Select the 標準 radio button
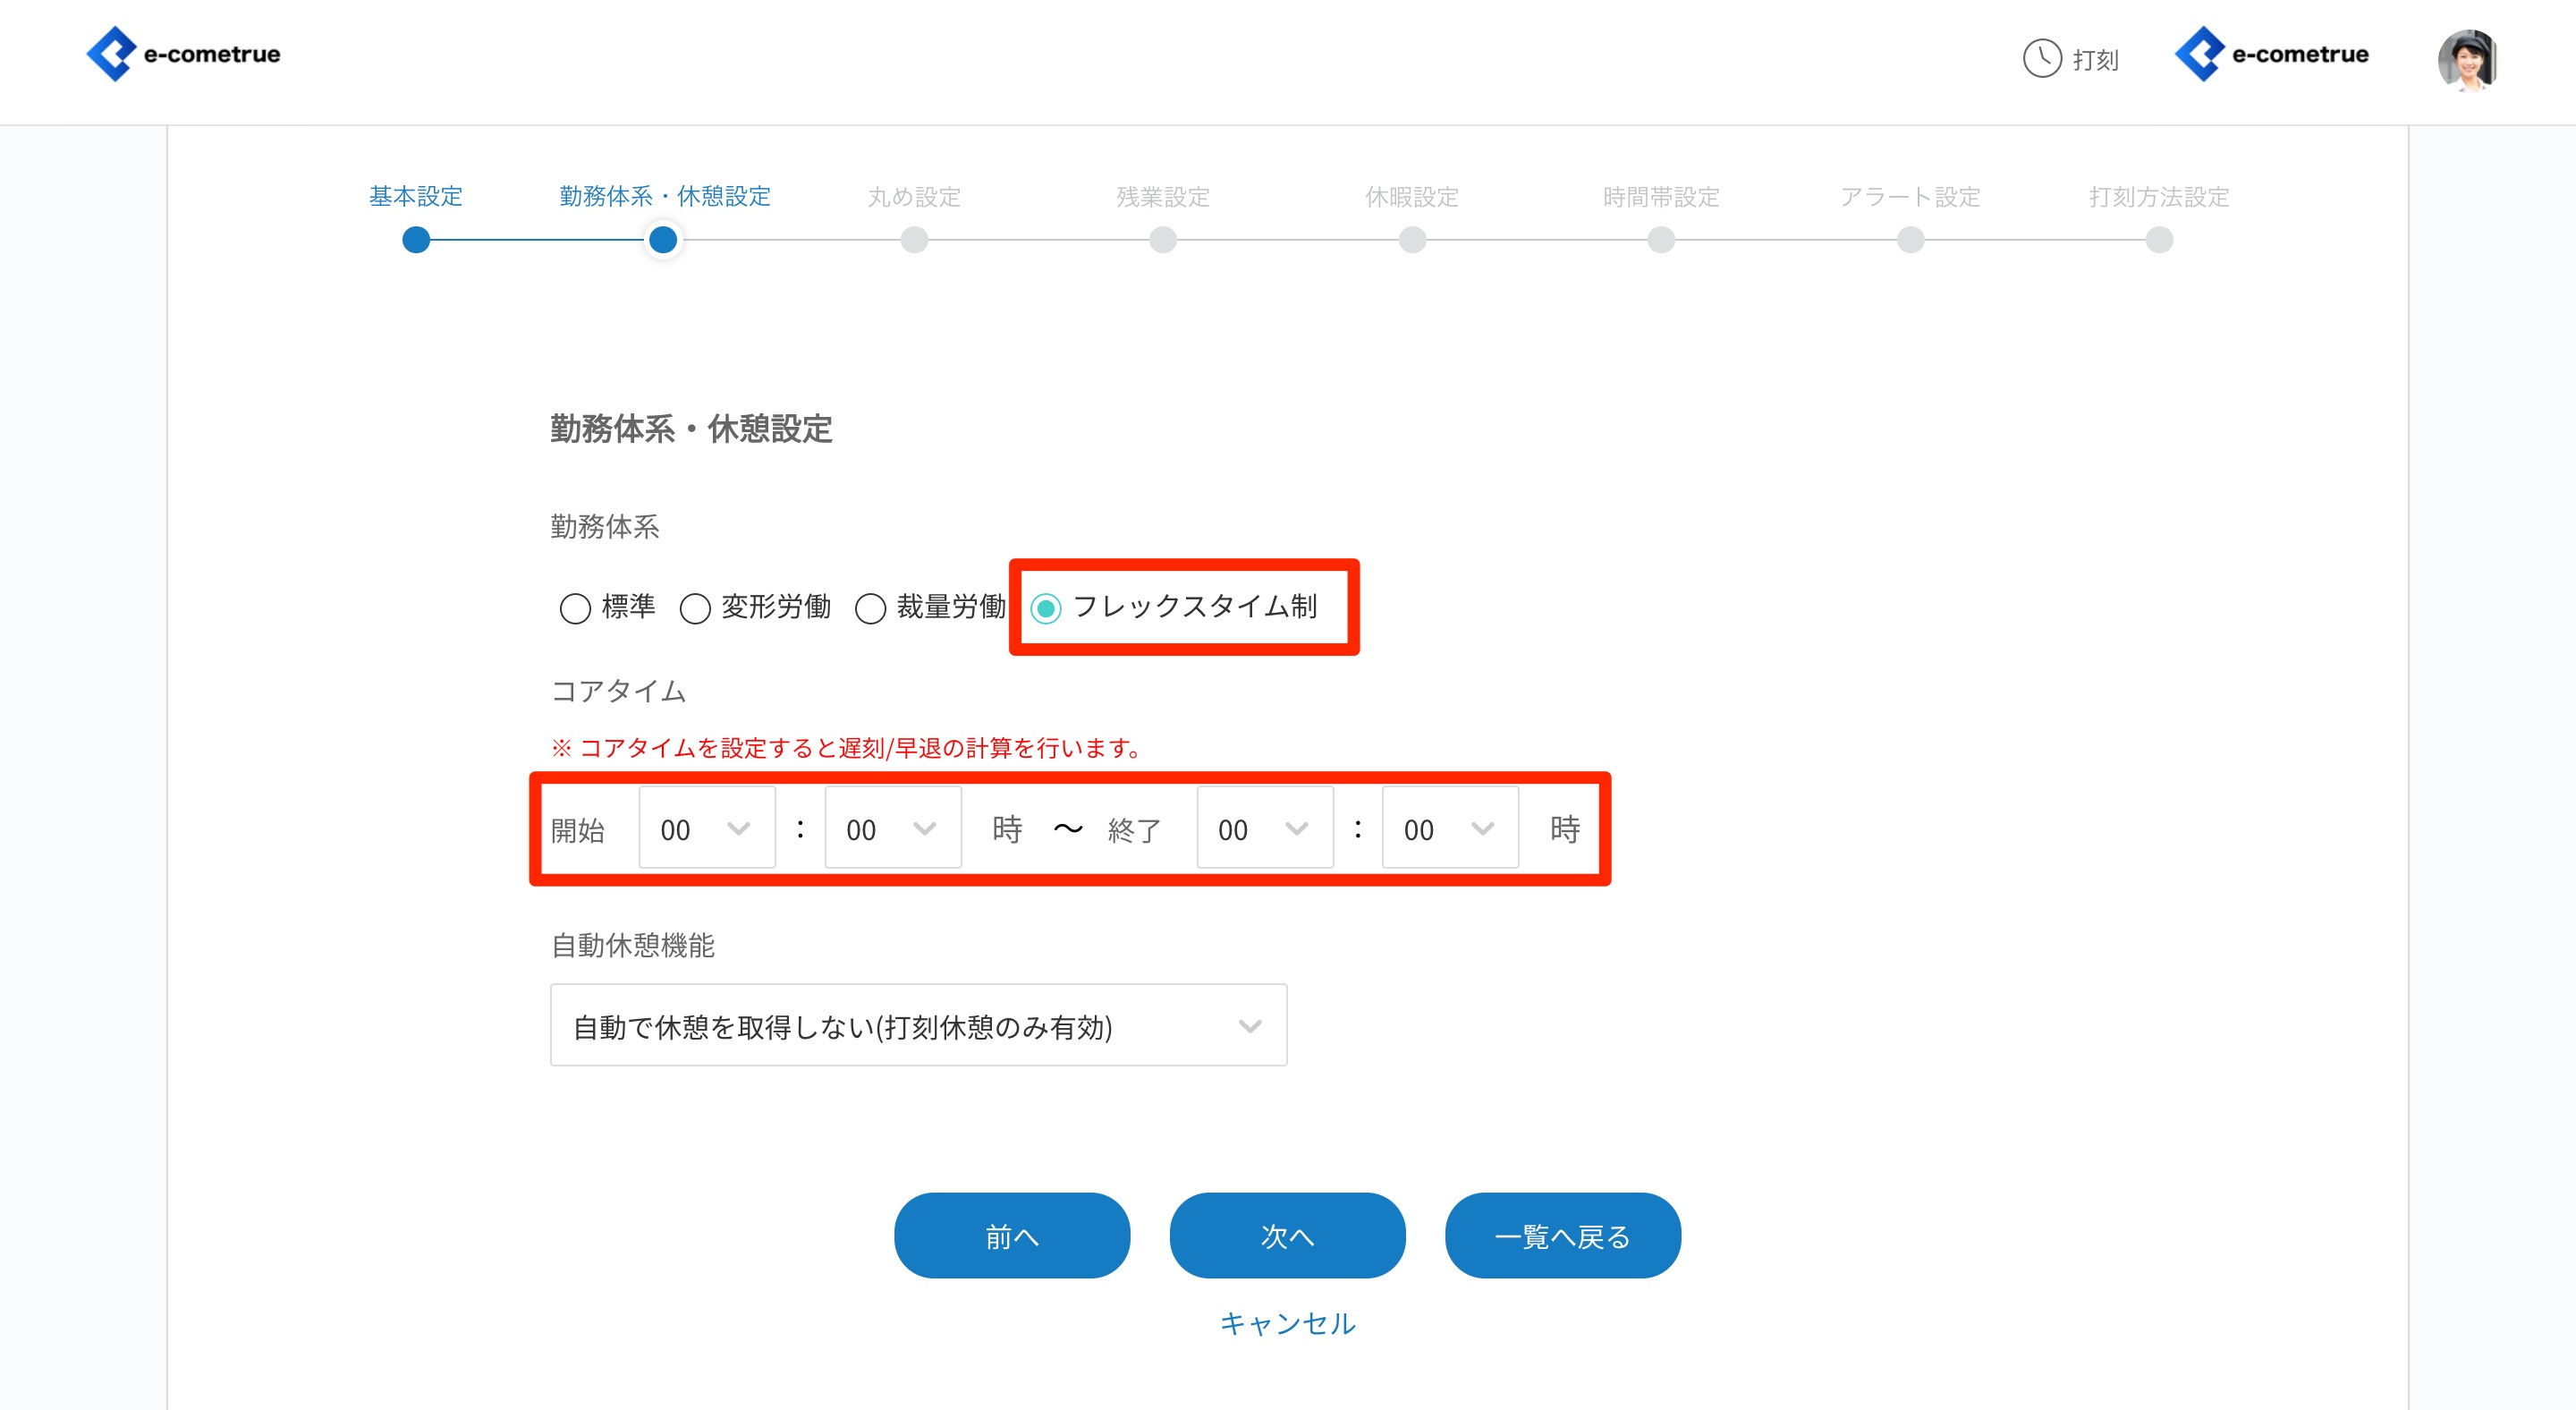 coord(575,608)
